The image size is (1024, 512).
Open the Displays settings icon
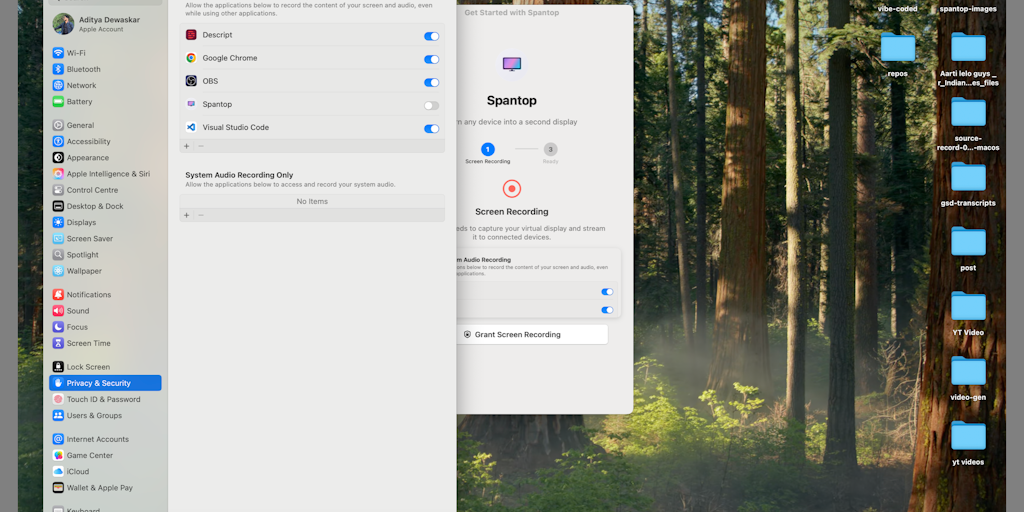click(x=58, y=222)
